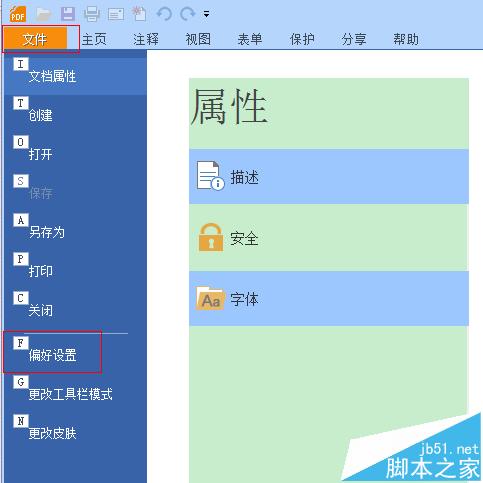
Task: Click the 属性 heading text
Action: pyautogui.click(x=229, y=107)
